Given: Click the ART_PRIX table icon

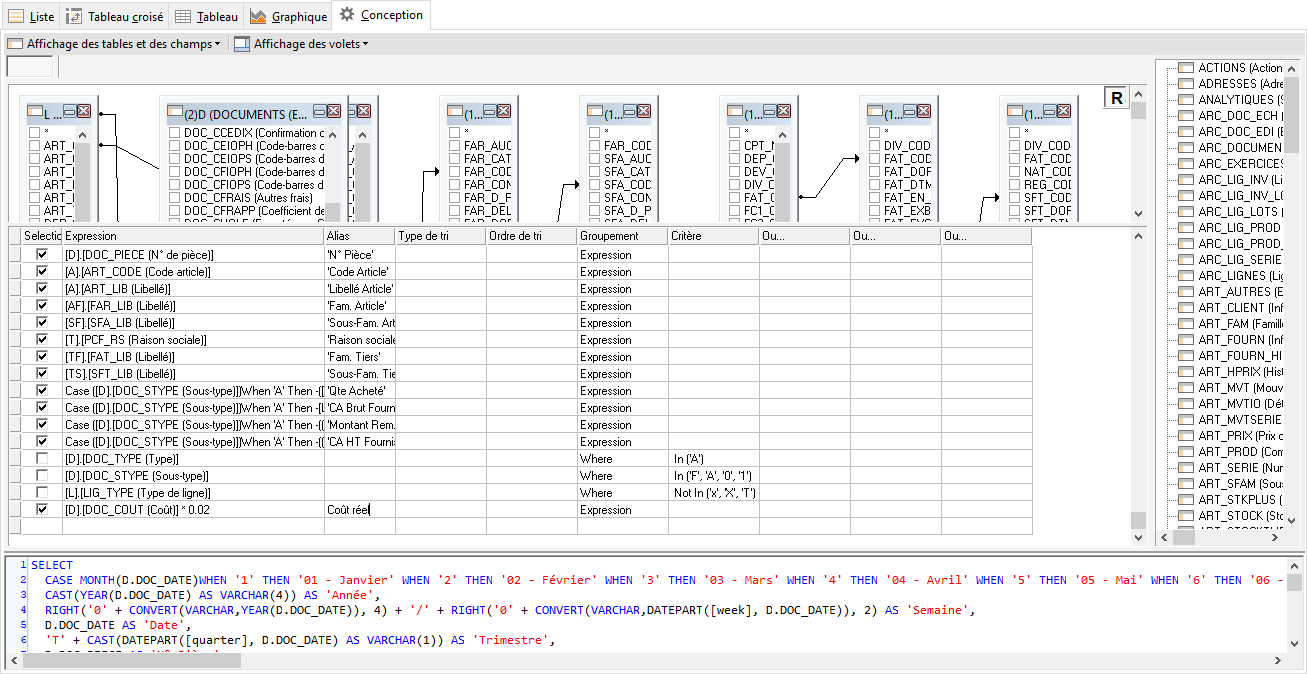Looking at the screenshot, I should coord(1186,436).
